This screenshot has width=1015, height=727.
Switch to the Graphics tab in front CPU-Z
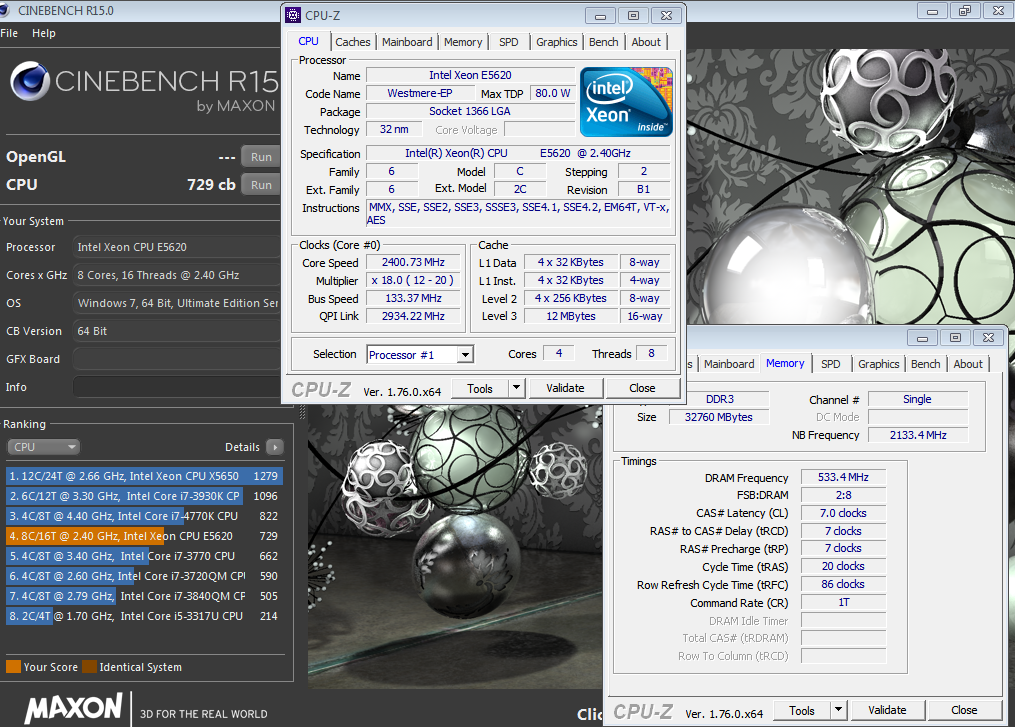[557, 42]
